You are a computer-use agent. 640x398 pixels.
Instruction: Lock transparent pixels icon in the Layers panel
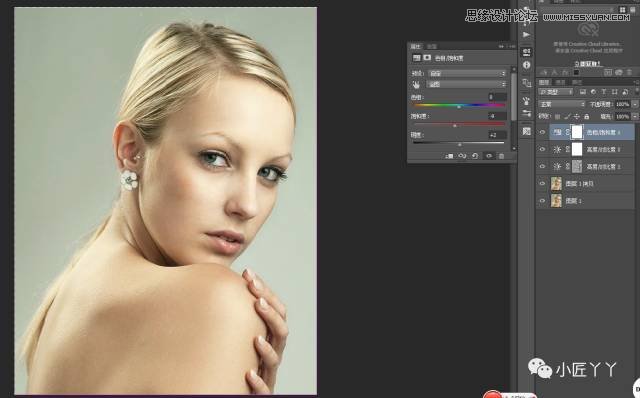click(x=558, y=117)
